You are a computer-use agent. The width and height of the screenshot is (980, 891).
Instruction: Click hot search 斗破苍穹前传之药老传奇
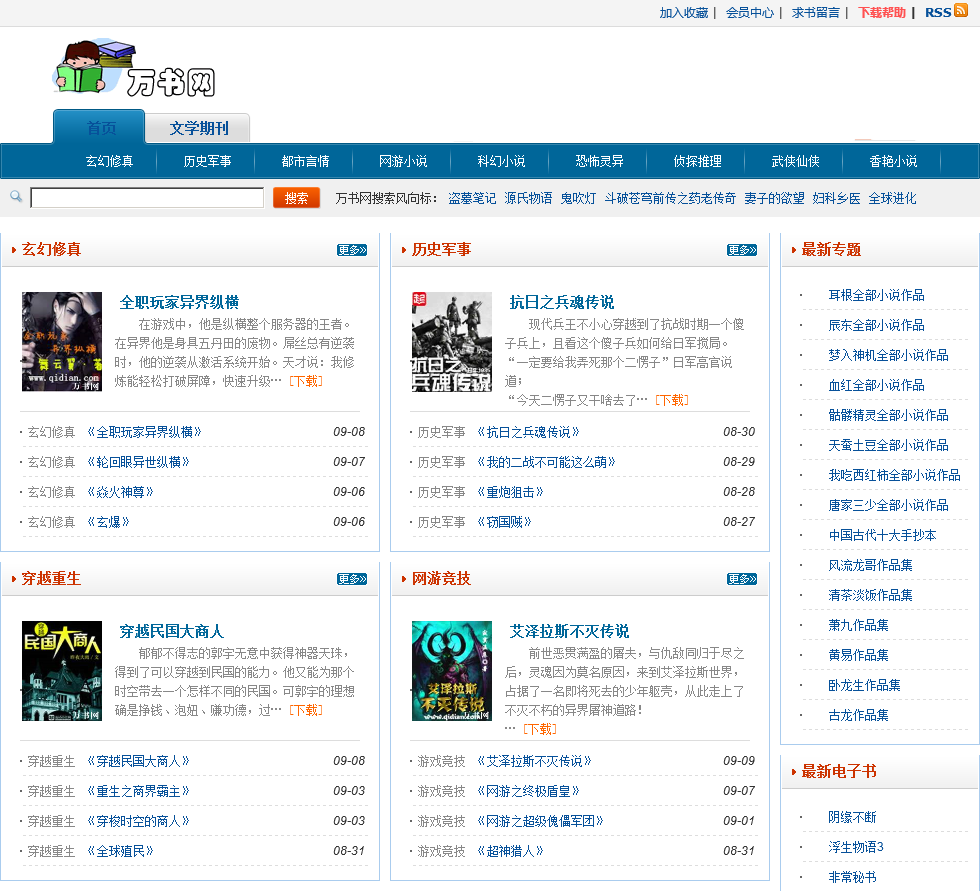[x=670, y=198]
